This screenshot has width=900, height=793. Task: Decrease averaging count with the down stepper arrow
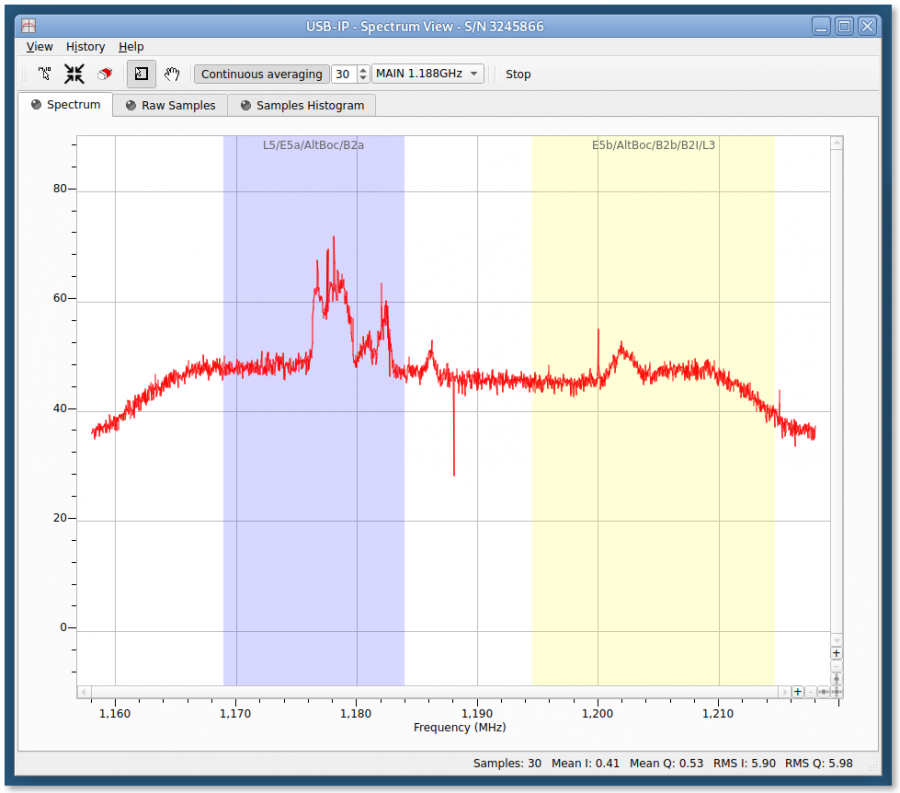[x=361, y=78]
